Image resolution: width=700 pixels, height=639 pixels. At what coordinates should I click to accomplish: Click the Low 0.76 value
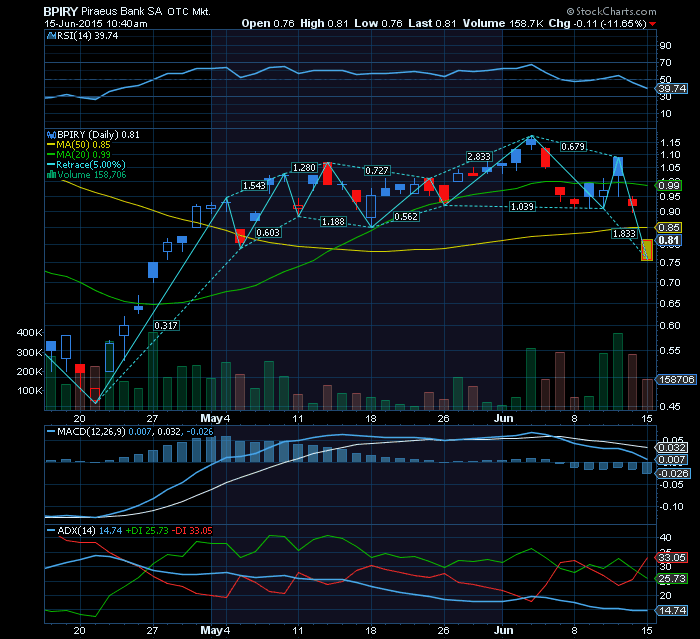click(x=378, y=23)
